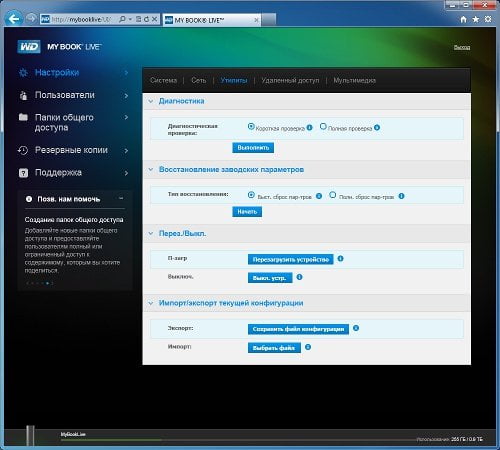The image size is (500, 450).
Task: Switch to the Утилиты tab
Action: [x=234, y=80]
